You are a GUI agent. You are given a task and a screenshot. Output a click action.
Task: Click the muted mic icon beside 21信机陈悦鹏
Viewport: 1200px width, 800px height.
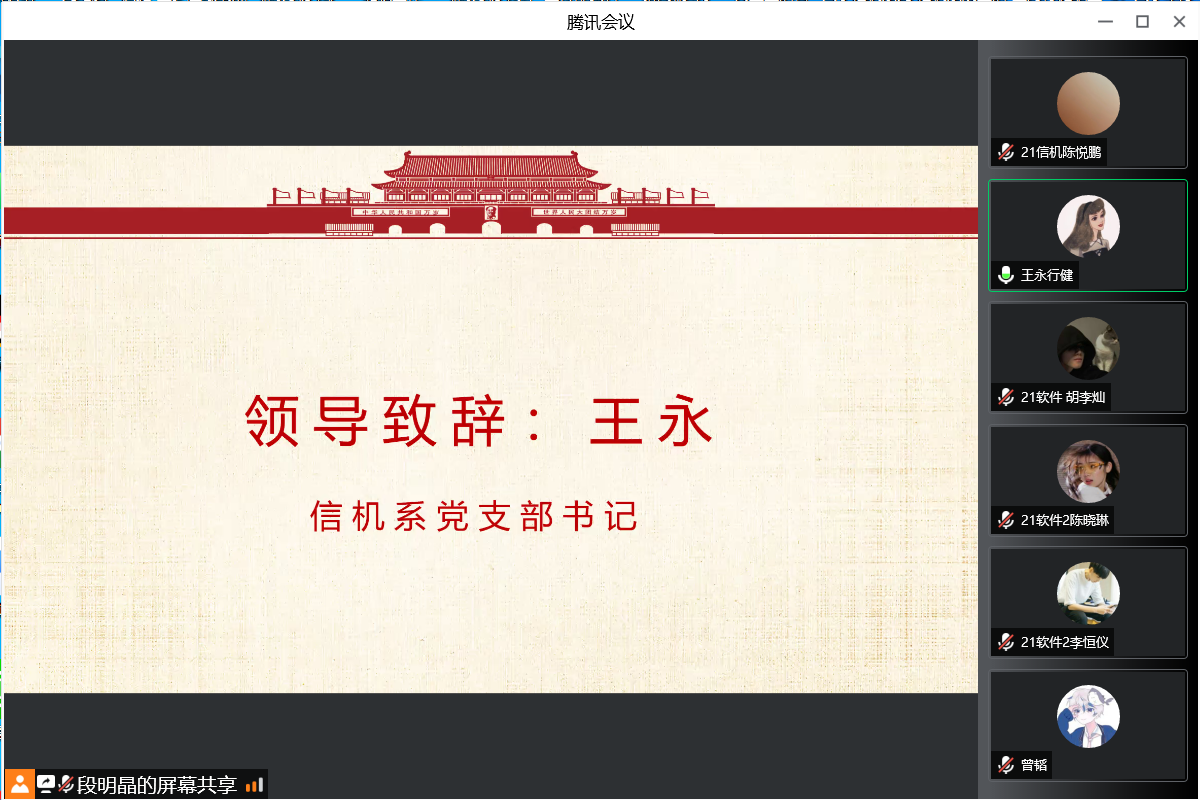[1006, 152]
